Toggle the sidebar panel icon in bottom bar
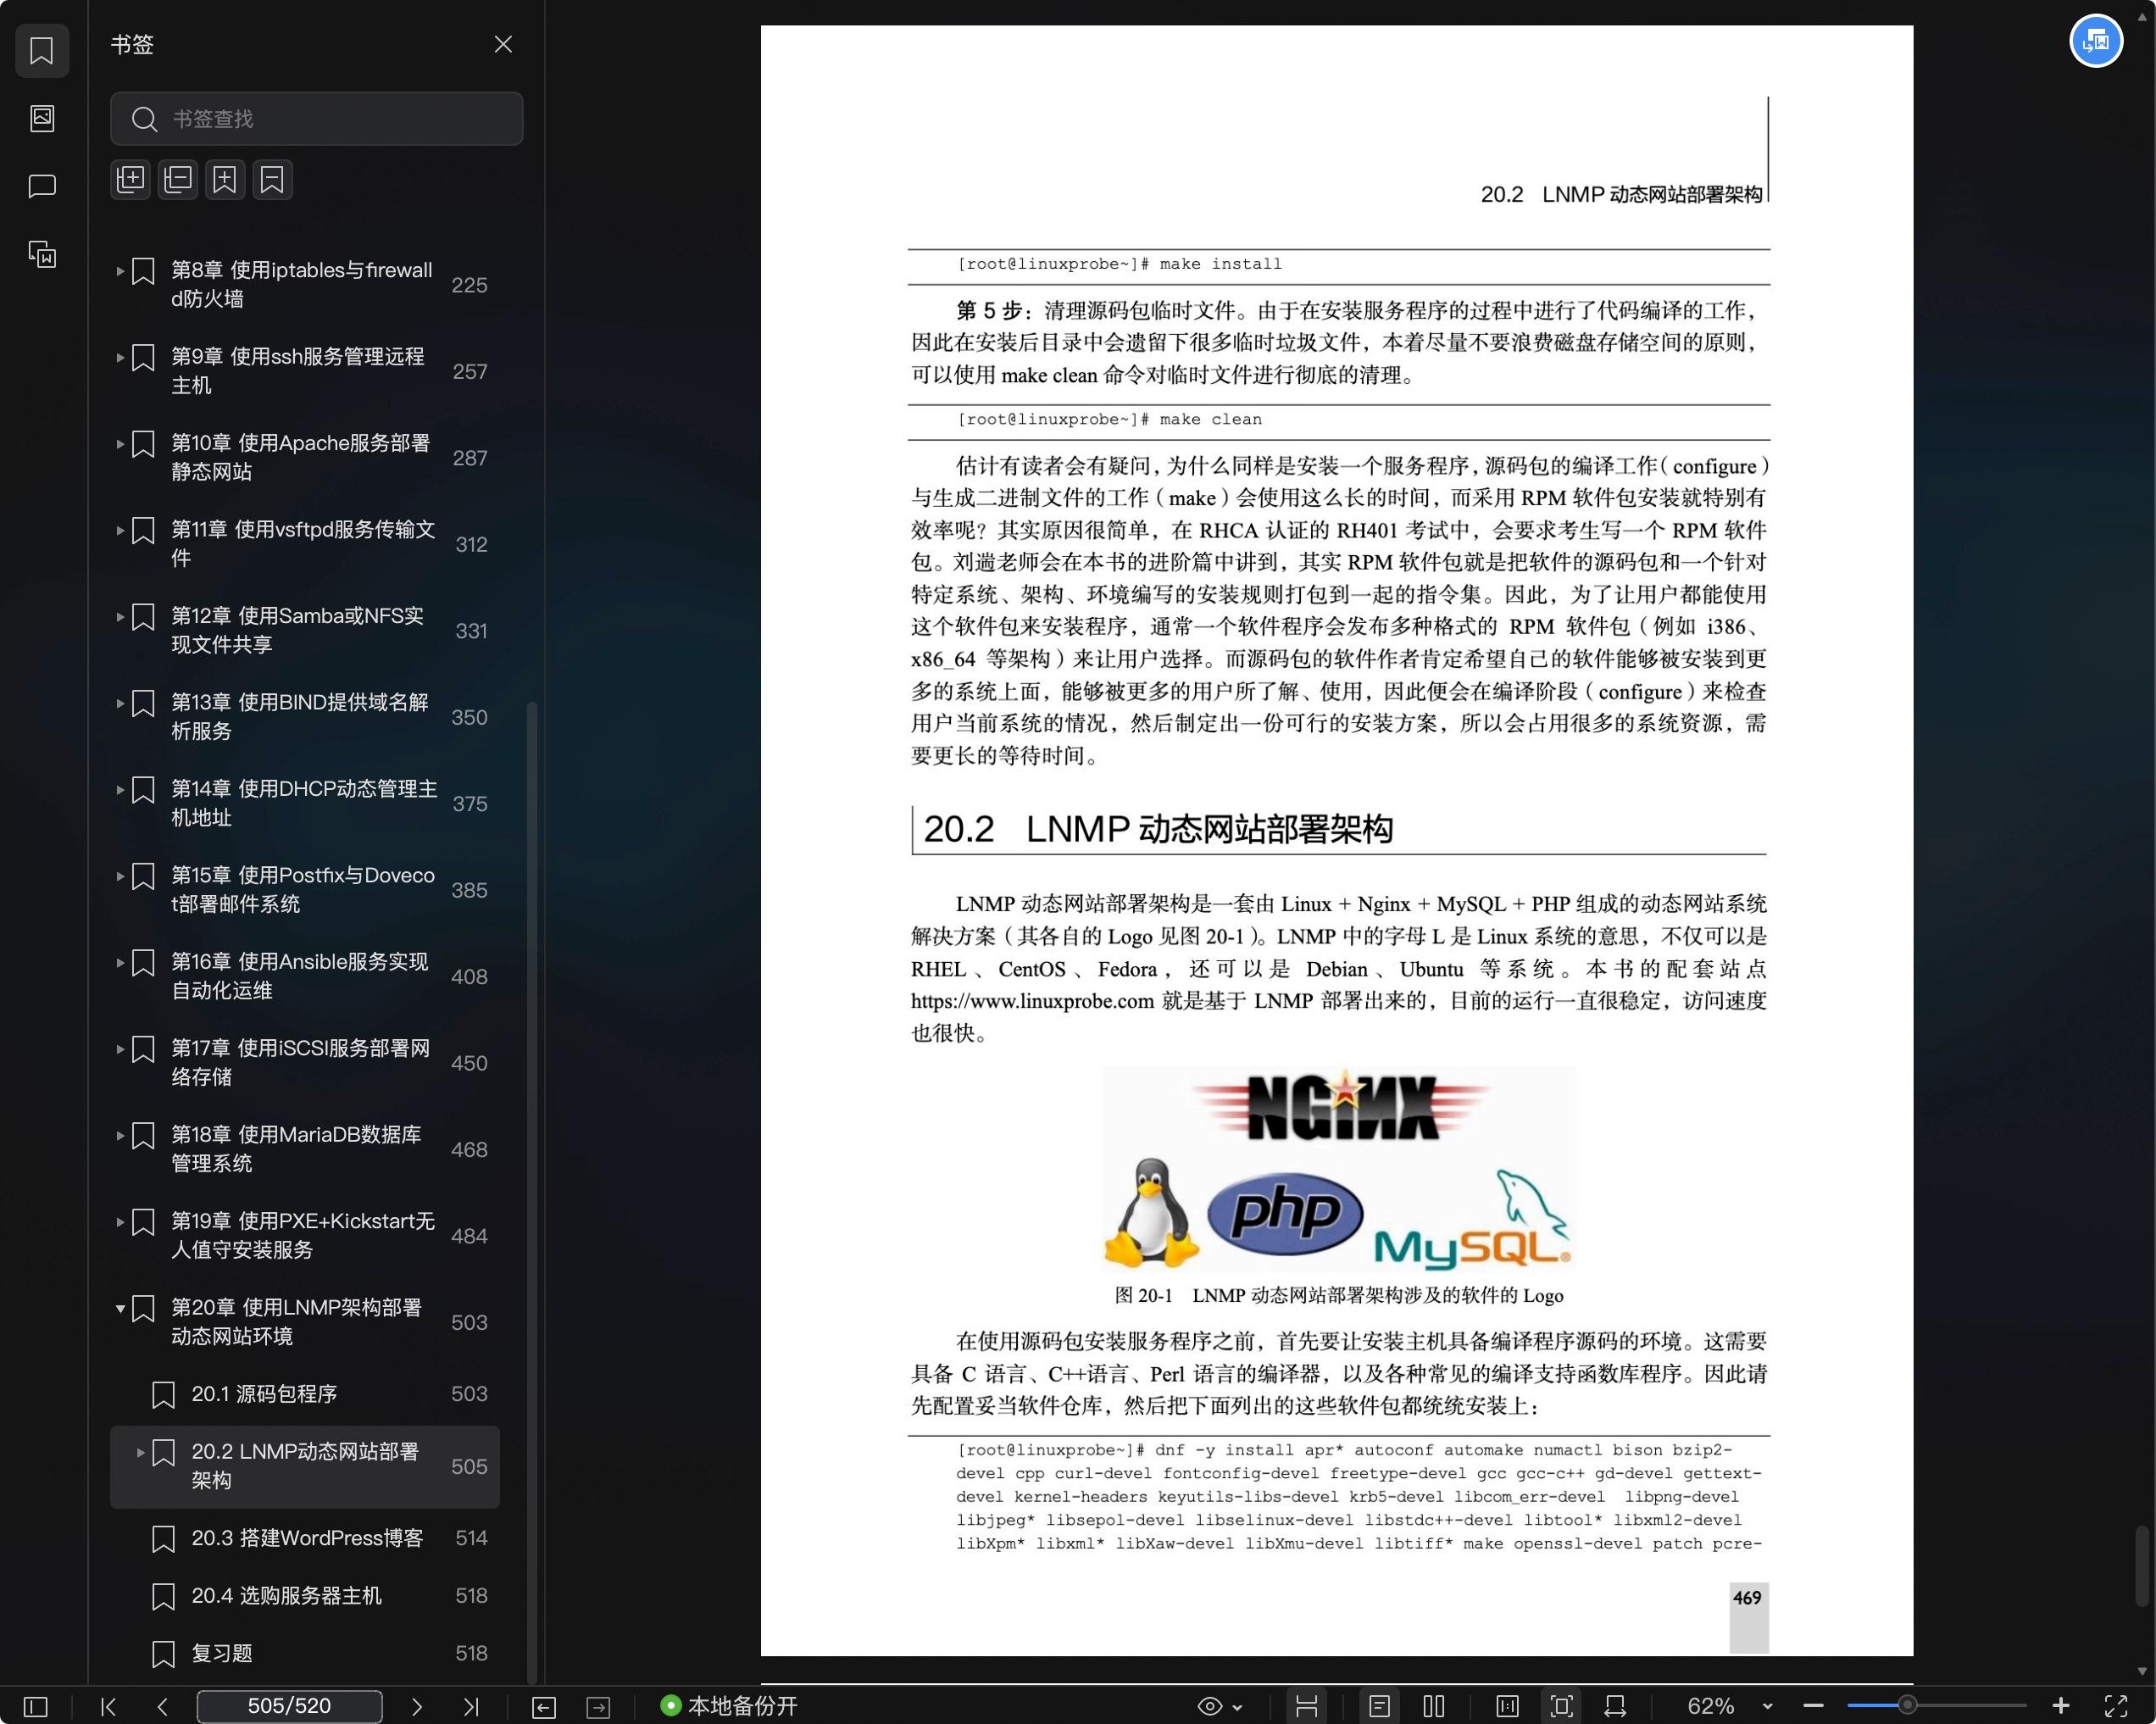2156x1724 pixels. click(35, 1706)
